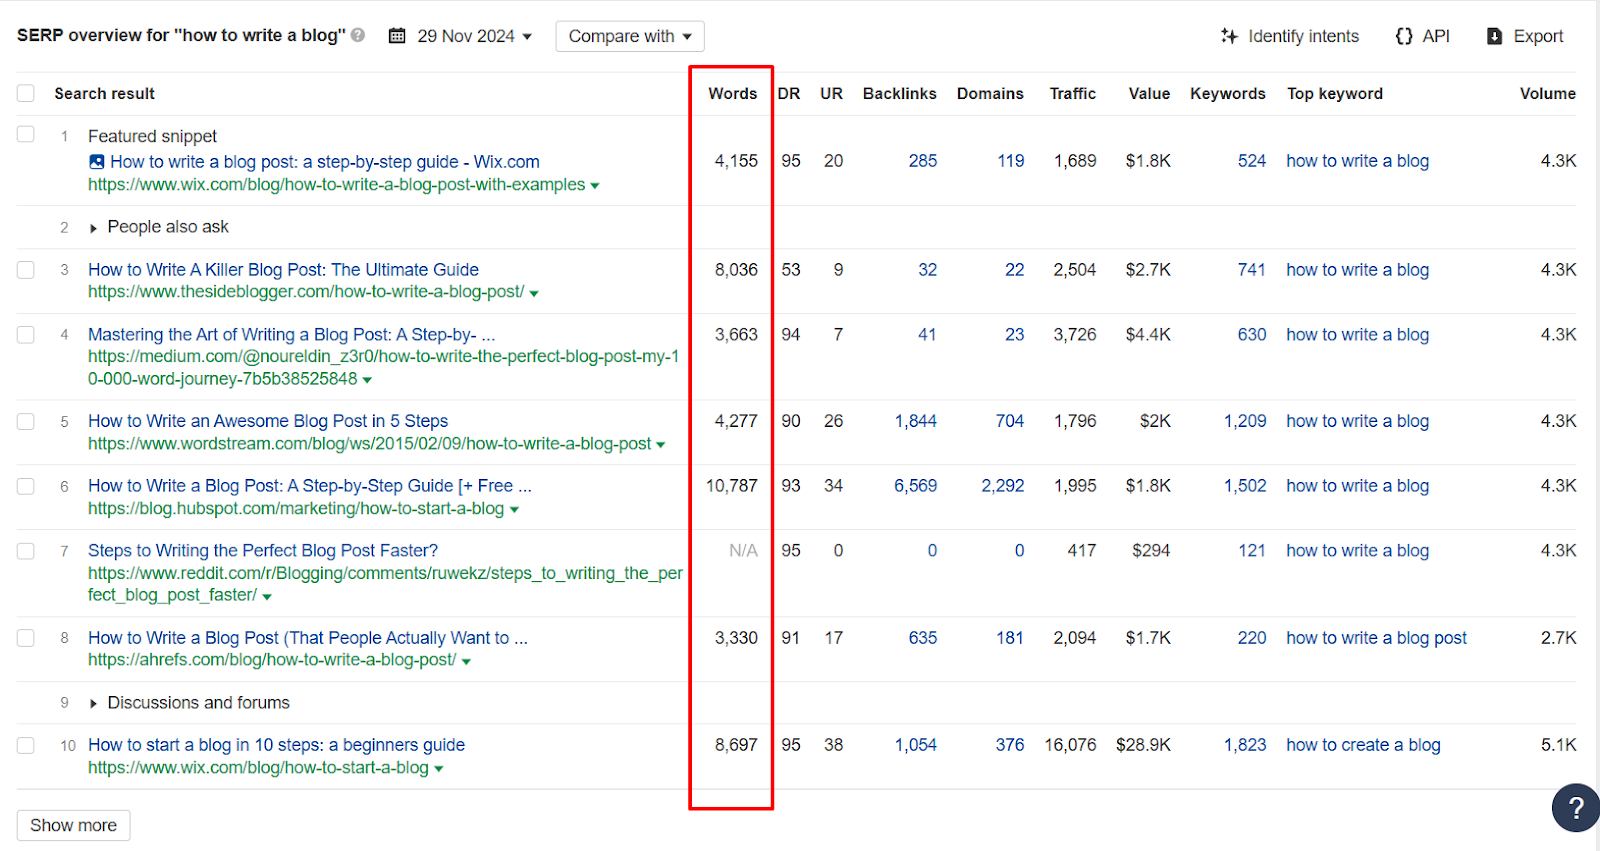This screenshot has width=1600, height=851.
Task: Toggle the select-all checkbox in the header
Action: click(x=26, y=93)
